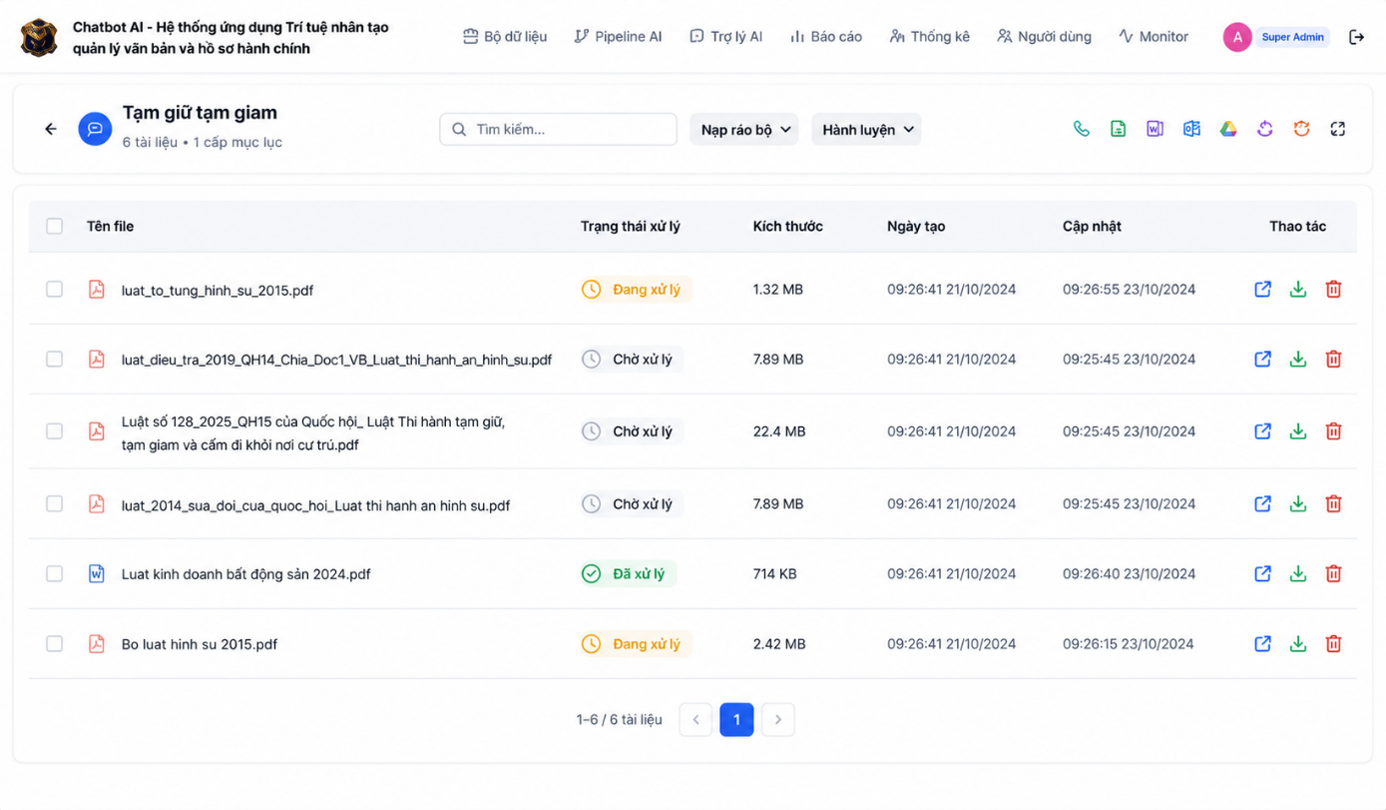Click the Google Drive icon
Image resolution: width=1386 pixels, height=810 pixels.
[x=1228, y=129]
